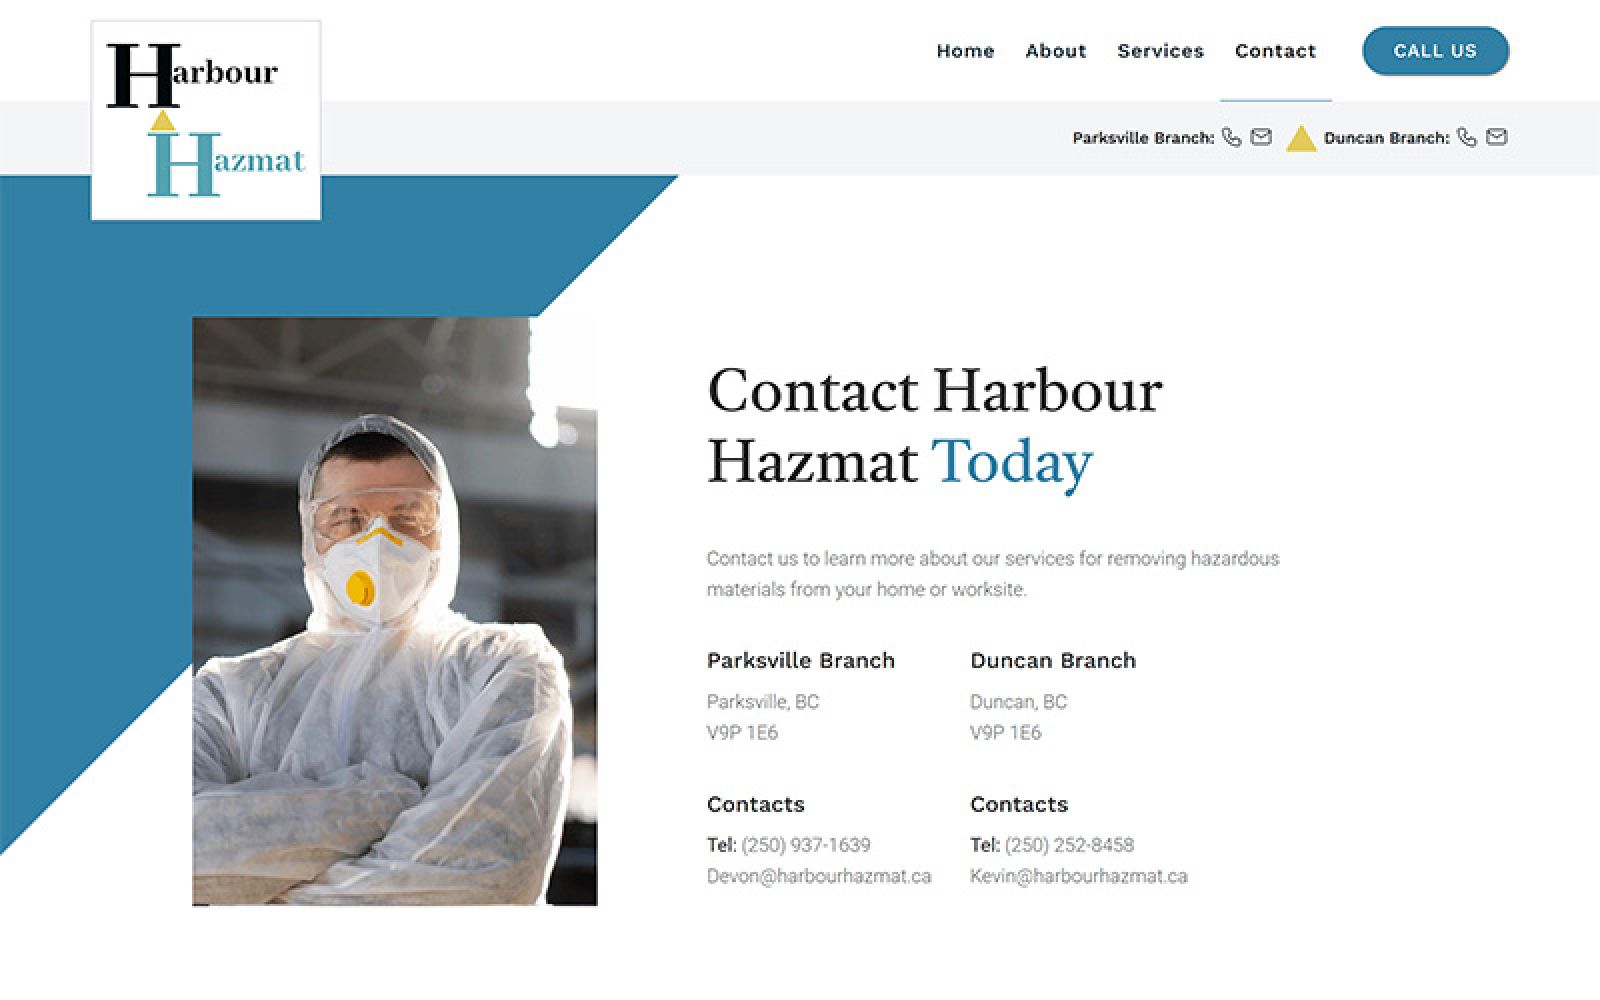Email Kevin@harbourhazmat.ca

coord(1079,876)
